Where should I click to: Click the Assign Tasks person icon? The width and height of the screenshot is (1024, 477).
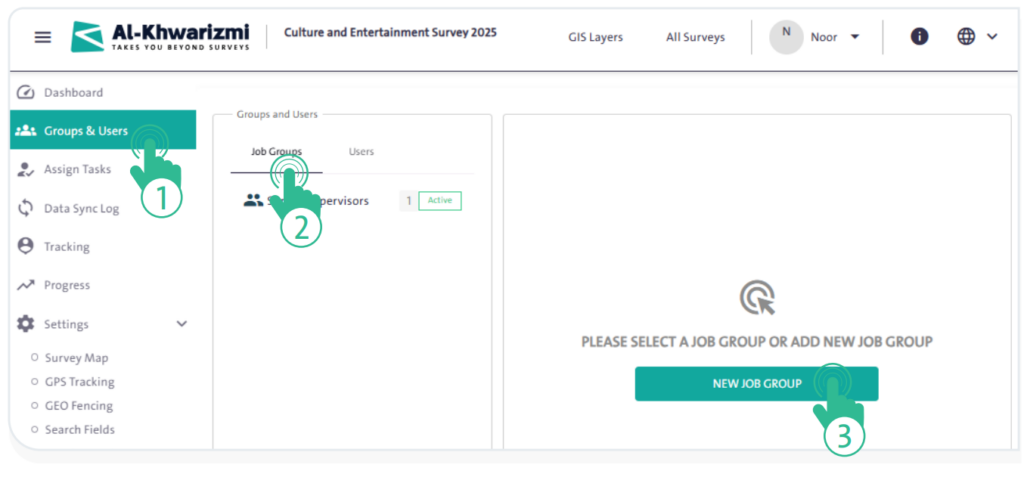[27, 170]
